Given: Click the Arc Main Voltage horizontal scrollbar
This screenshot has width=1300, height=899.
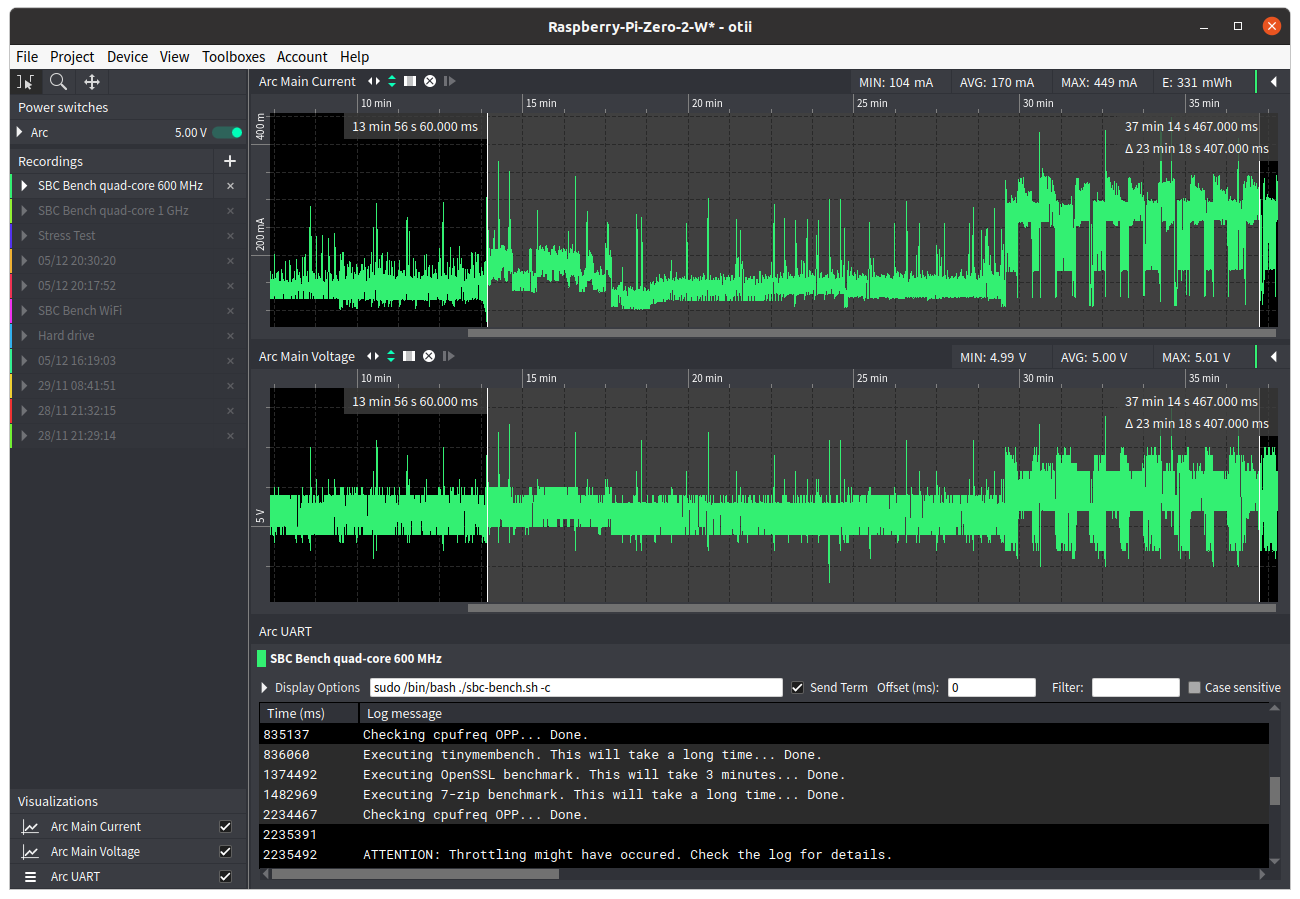Looking at the screenshot, I should 872,608.
